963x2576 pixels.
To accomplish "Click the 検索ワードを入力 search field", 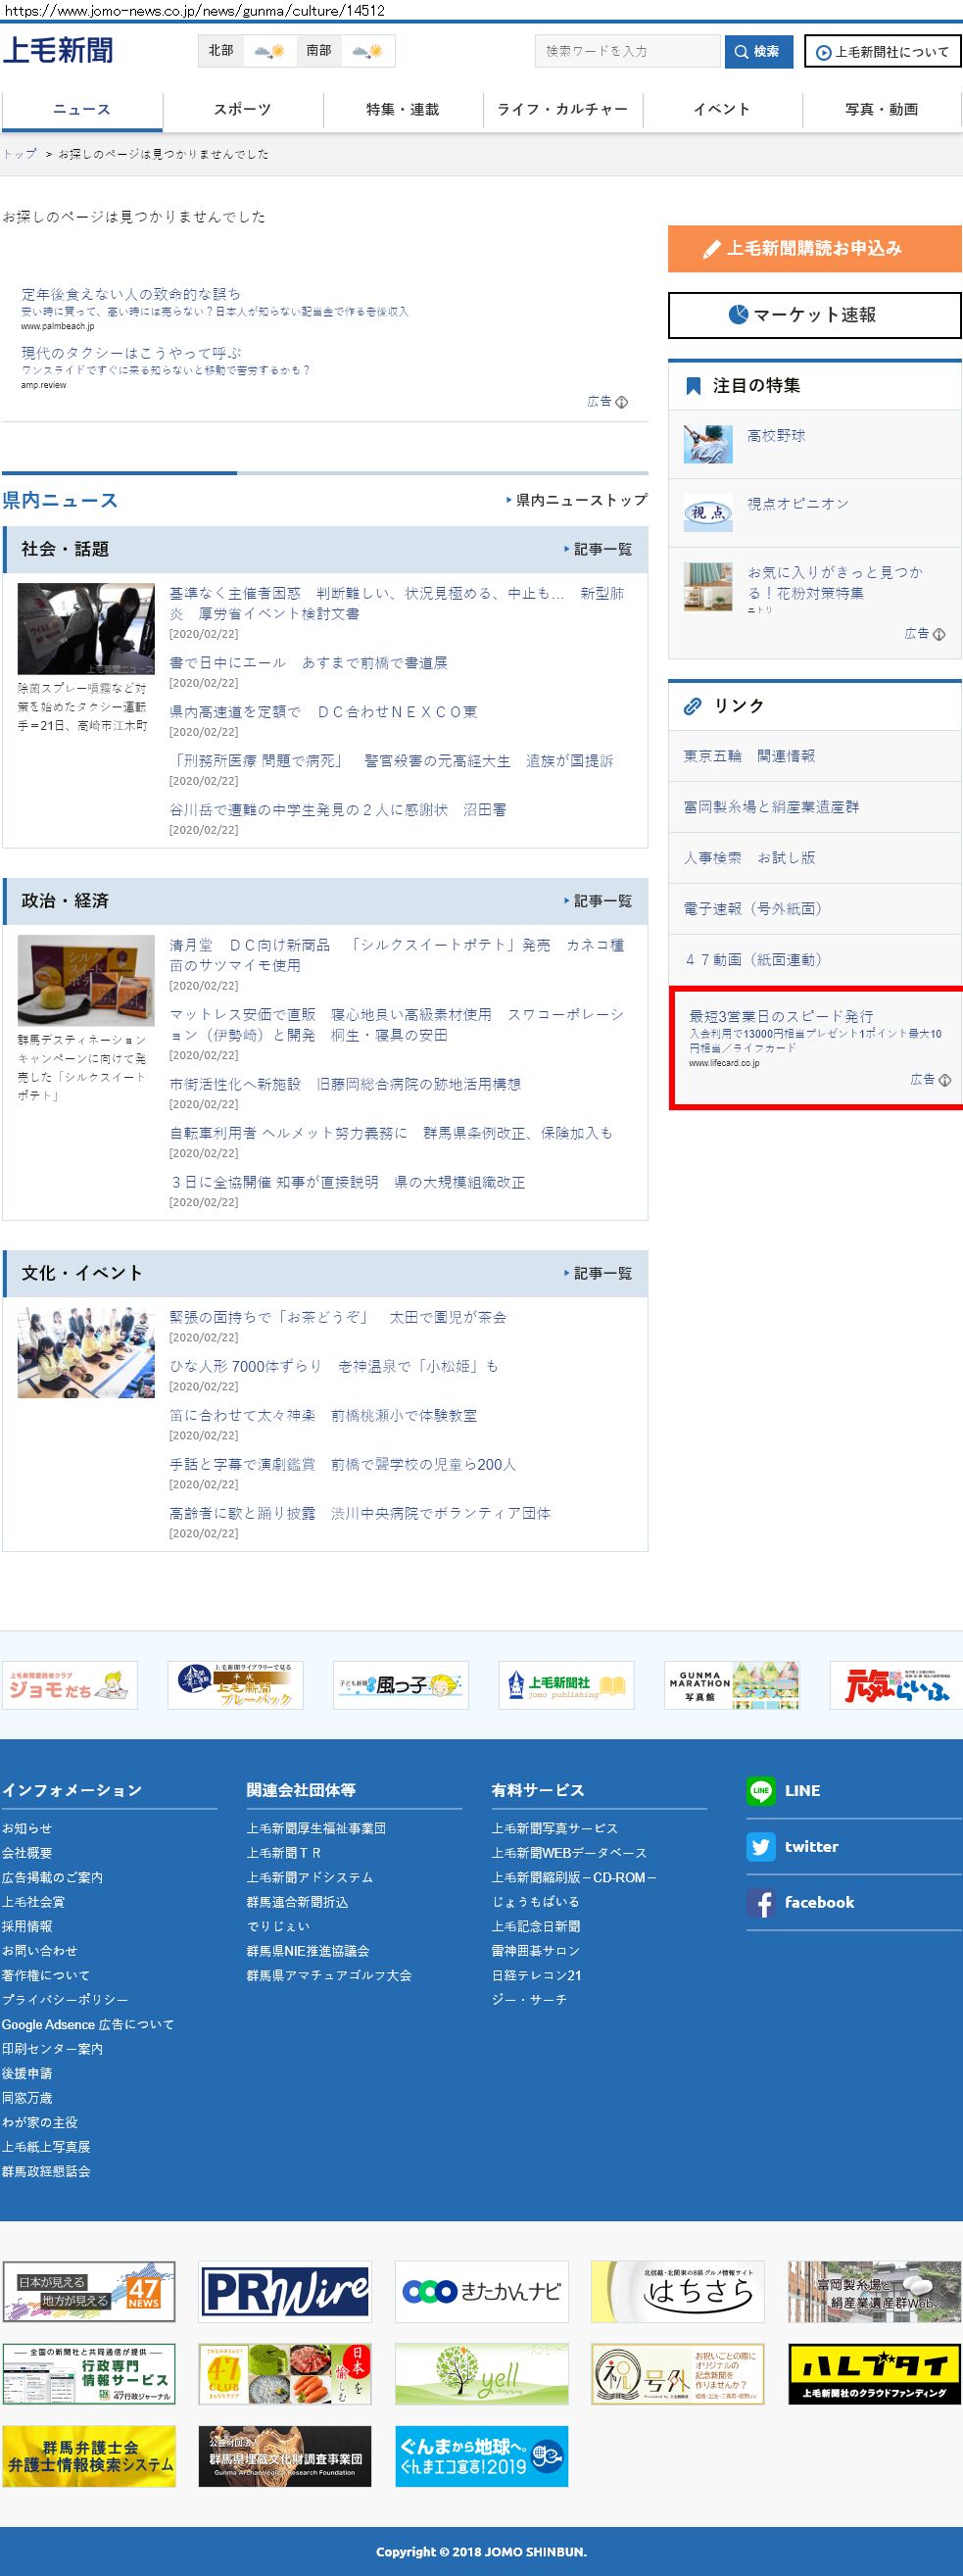I will 627,51.
